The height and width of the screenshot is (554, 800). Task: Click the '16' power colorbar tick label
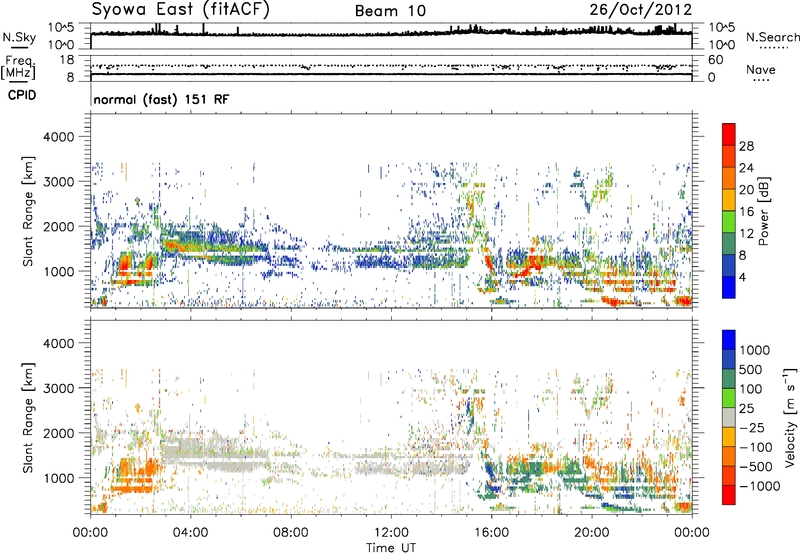746,212
